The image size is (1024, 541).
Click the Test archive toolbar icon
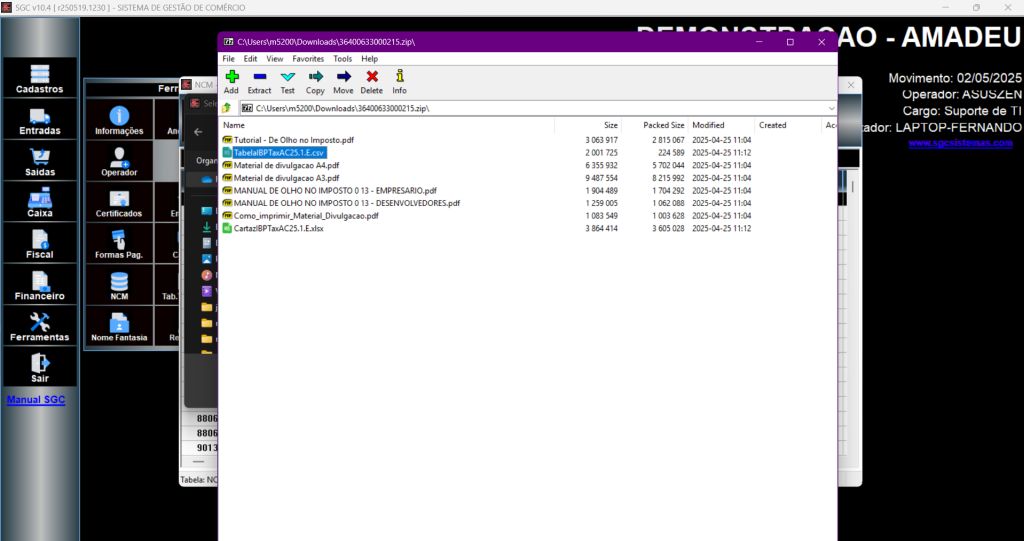[x=287, y=77]
